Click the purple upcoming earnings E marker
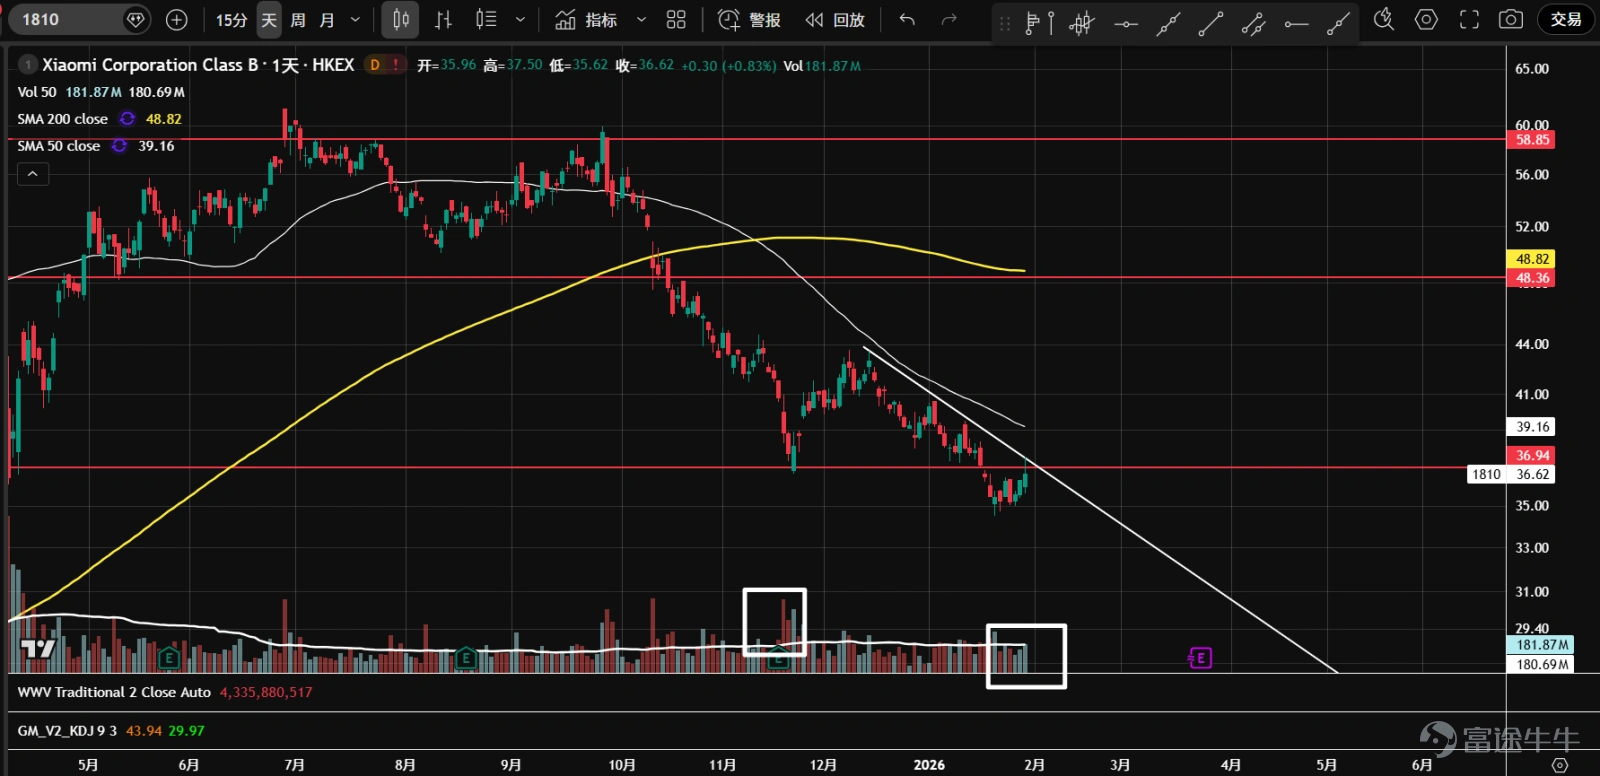Image resolution: width=1600 pixels, height=776 pixels. pos(1200,658)
